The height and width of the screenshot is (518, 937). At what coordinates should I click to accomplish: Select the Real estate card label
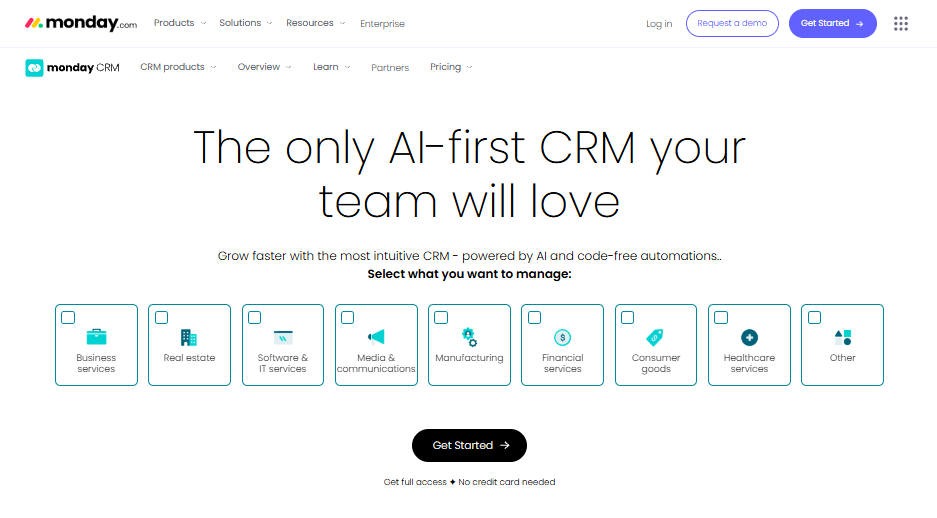click(x=189, y=357)
